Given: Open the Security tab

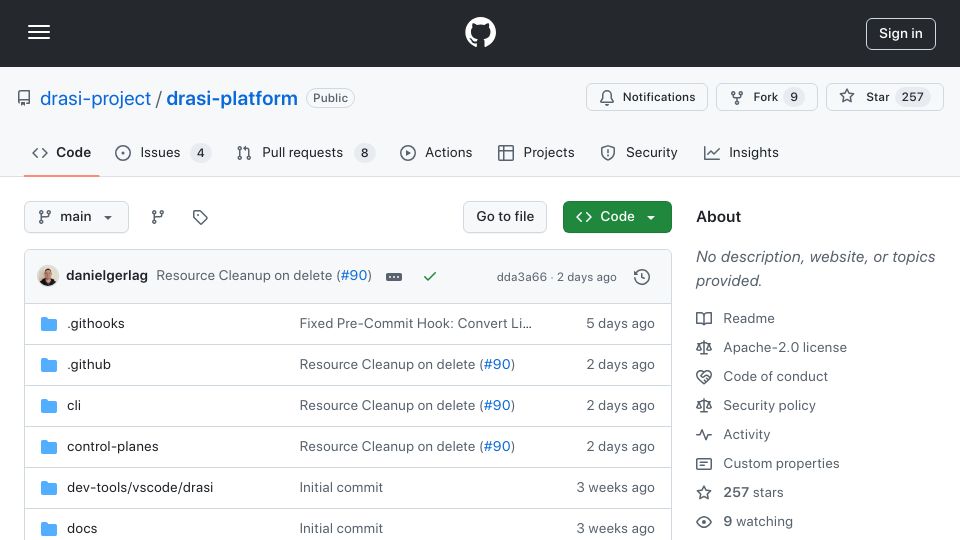Looking at the screenshot, I should 639,152.
